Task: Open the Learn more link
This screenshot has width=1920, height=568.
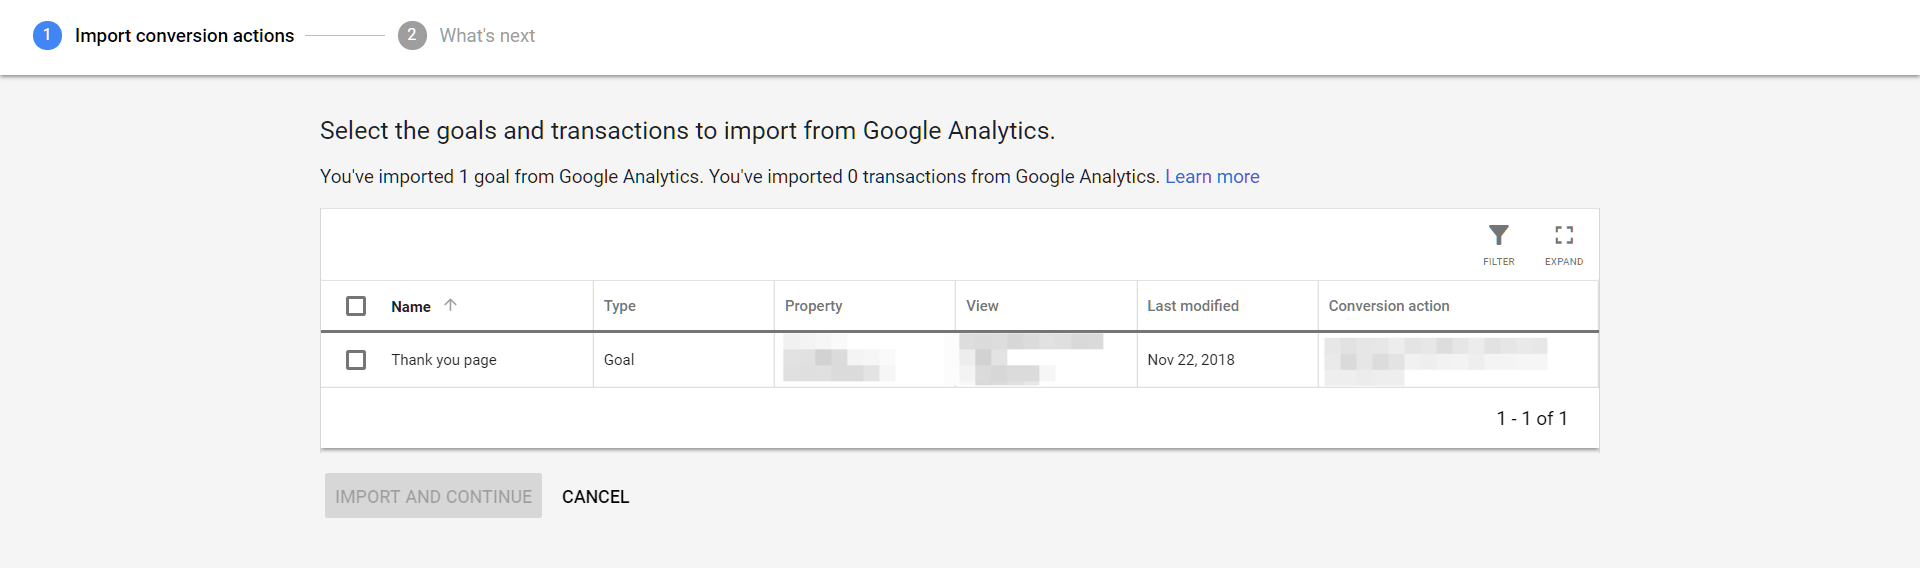Action: 1212,177
